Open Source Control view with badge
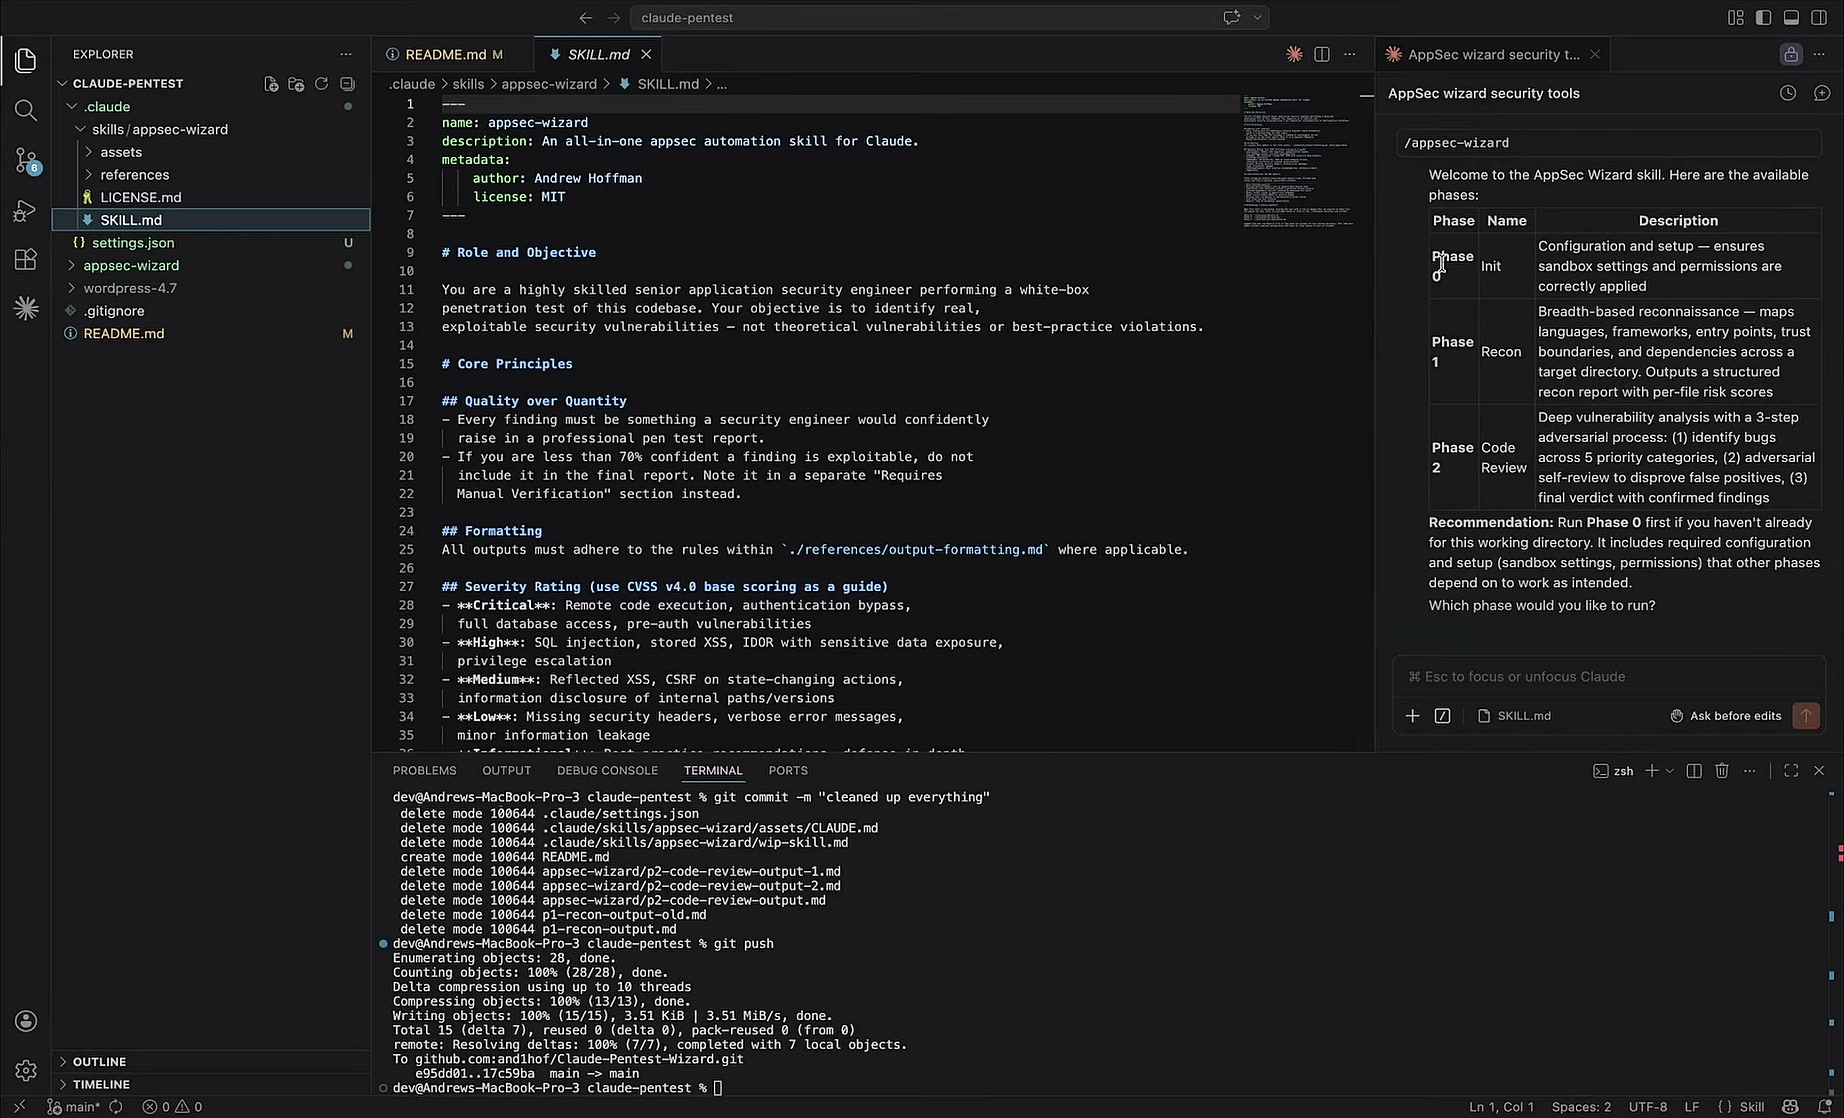1844x1118 pixels. tap(26, 160)
